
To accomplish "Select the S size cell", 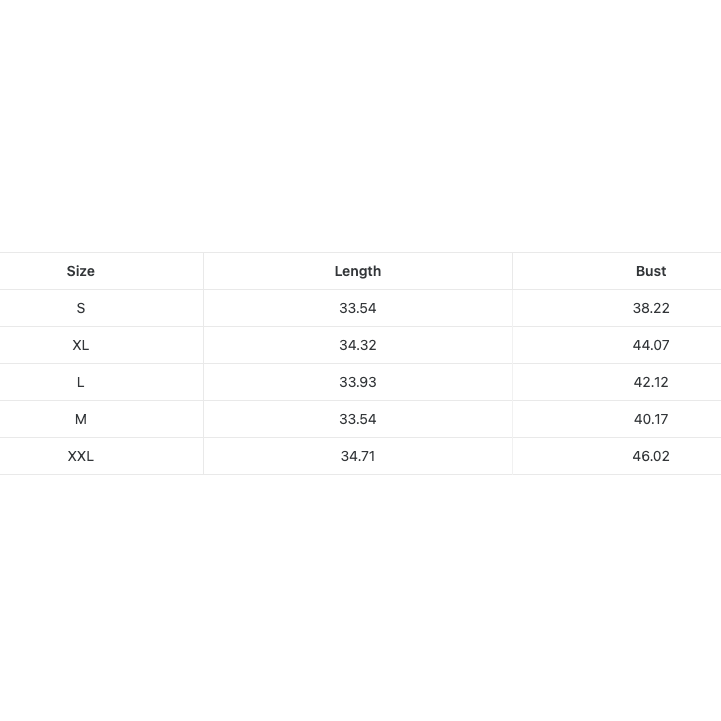I will coord(80,308).
